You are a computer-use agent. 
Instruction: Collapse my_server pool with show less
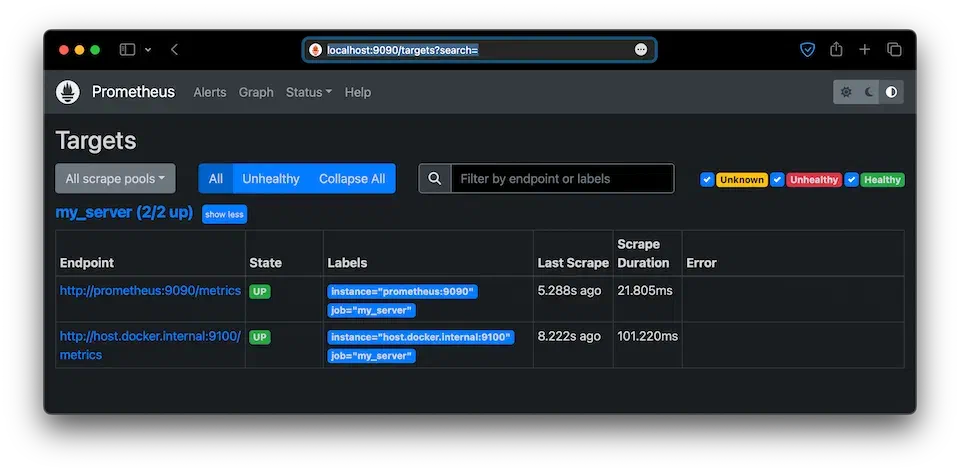click(x=224, y=214)
